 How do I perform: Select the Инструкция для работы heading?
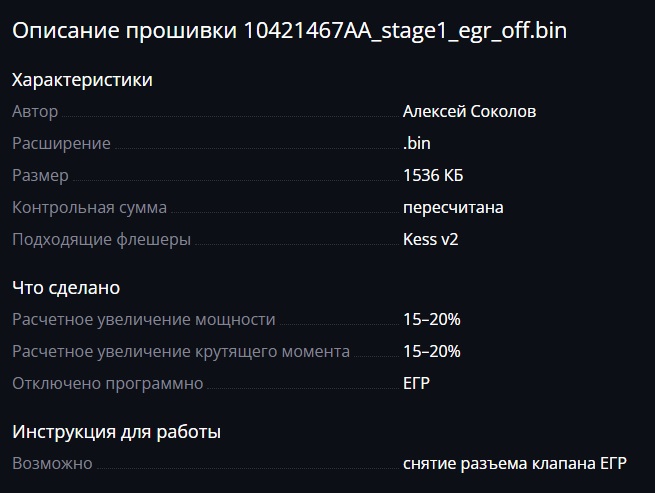pyautogui.click(x=117, y=432)
